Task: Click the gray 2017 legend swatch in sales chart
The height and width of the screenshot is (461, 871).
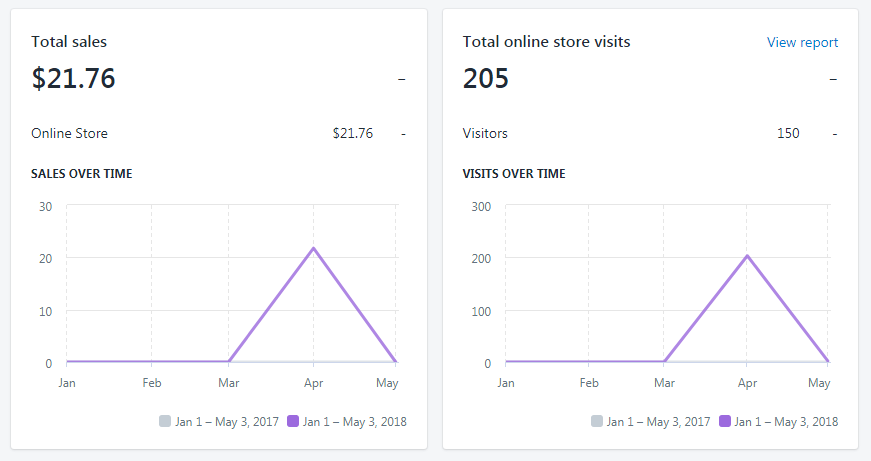Action: 165,421
